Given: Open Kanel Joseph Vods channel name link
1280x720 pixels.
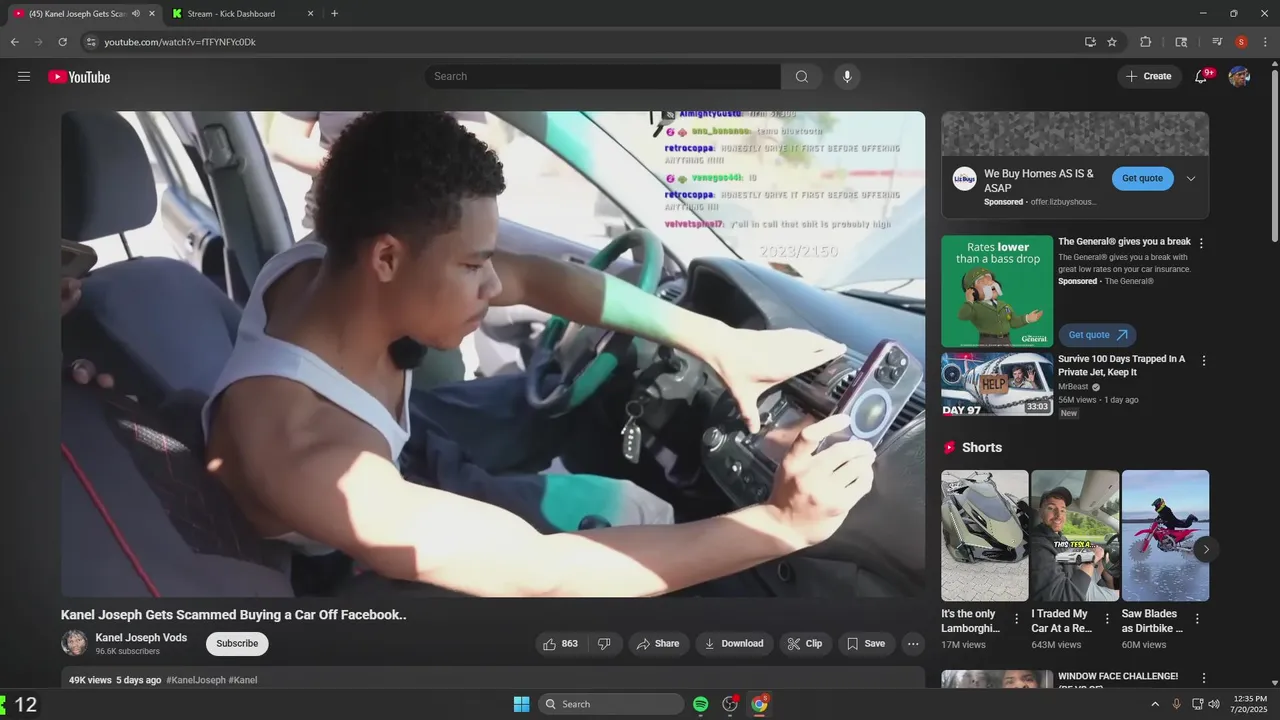Looking at the screenshot, I should point(141,638).
